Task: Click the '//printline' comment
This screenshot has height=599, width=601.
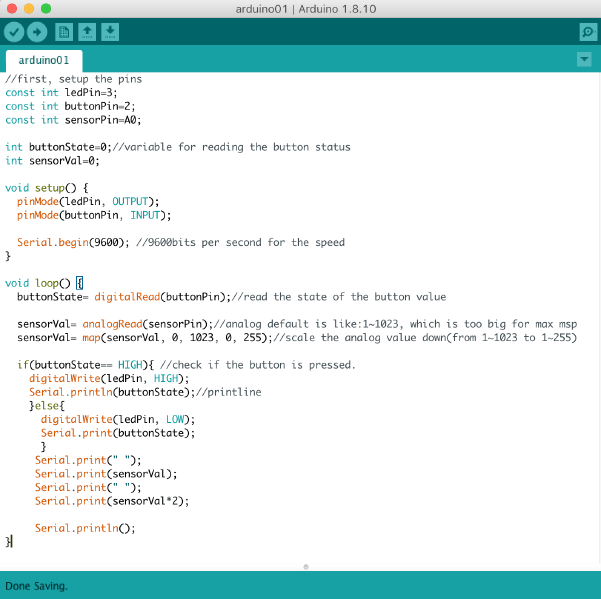Action: 228,392
